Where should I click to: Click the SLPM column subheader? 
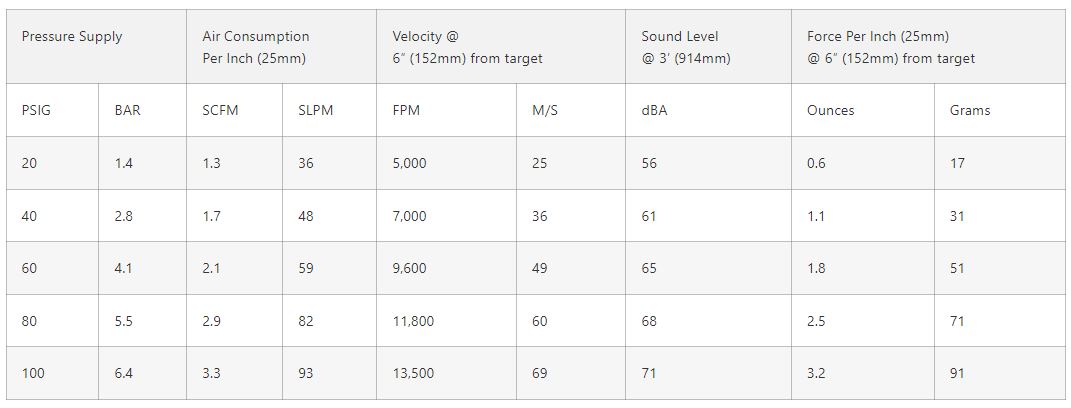coord(315,110)
